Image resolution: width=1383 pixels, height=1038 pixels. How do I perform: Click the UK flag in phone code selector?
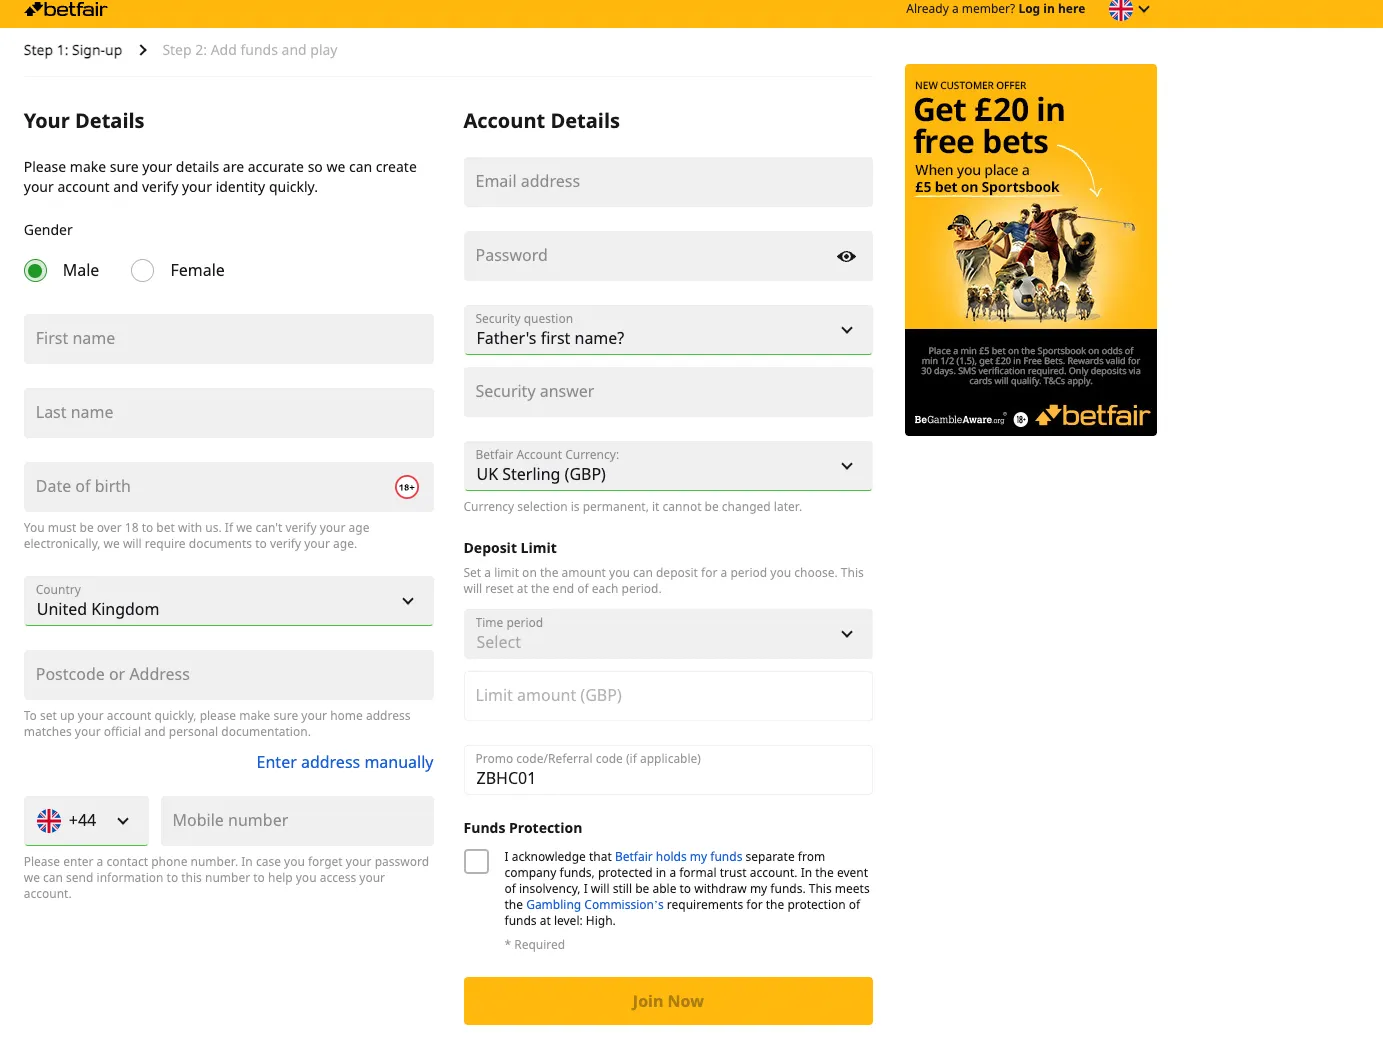pyautogui.click(x=49, y=821)
